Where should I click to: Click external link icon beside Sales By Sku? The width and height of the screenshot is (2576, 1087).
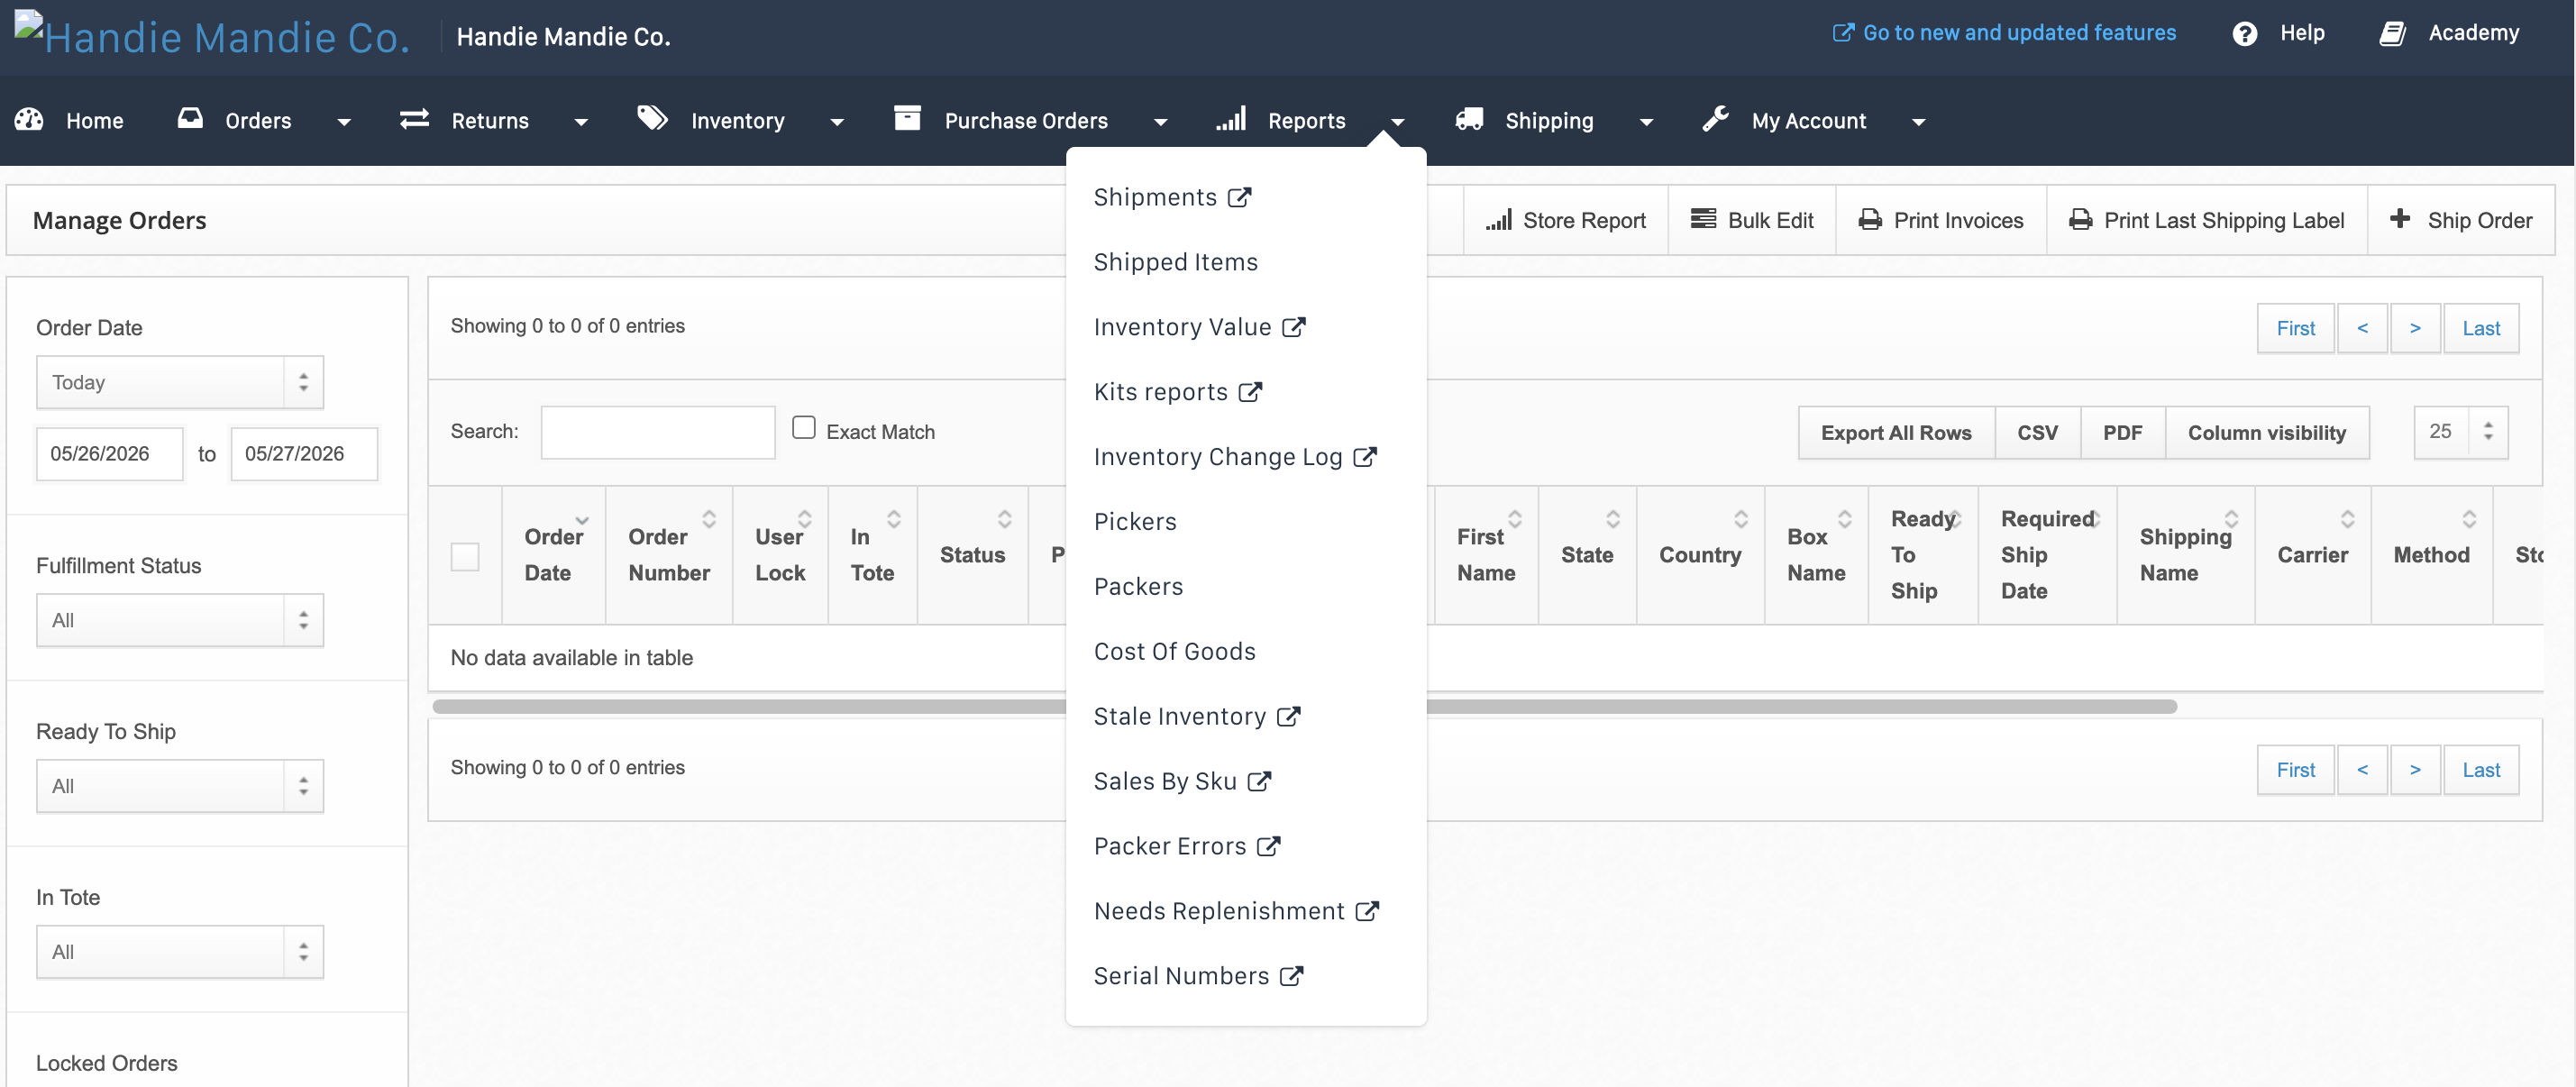click(1259, 782)
